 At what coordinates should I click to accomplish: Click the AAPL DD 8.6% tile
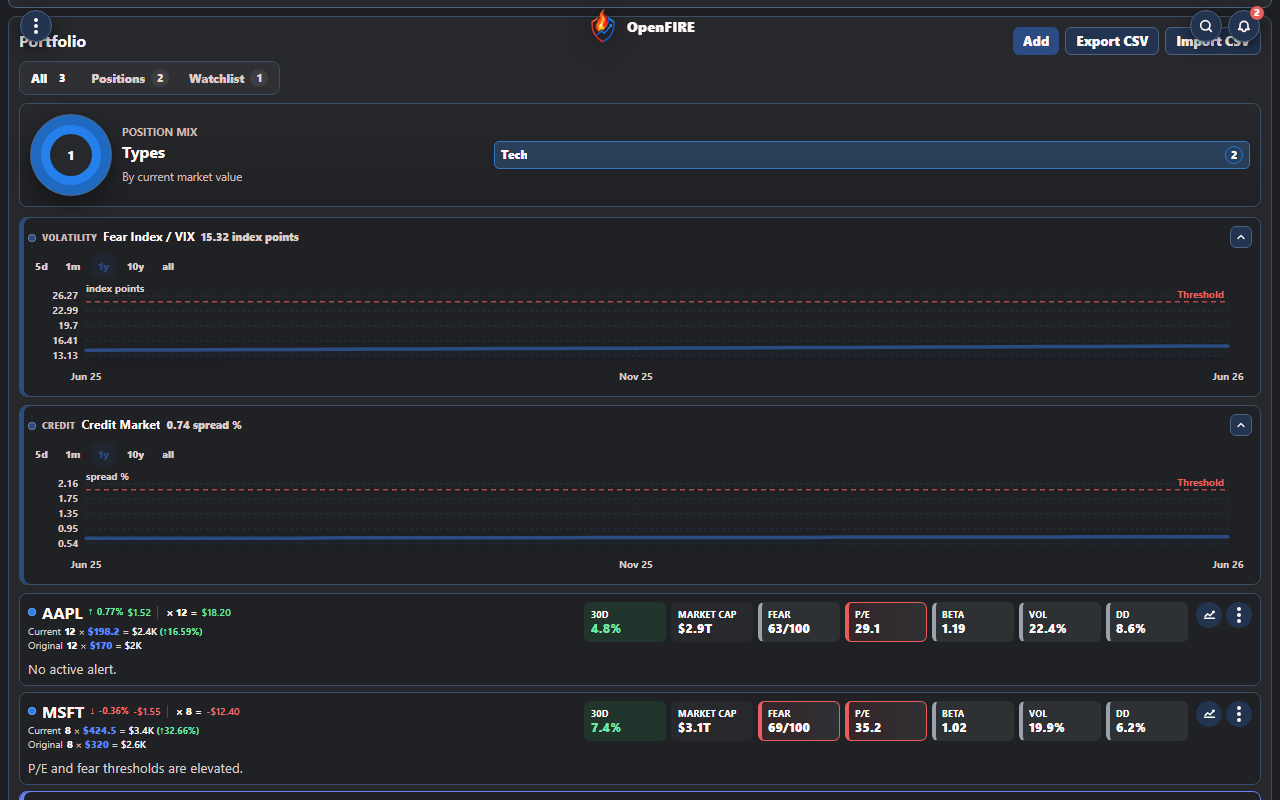1147,622
